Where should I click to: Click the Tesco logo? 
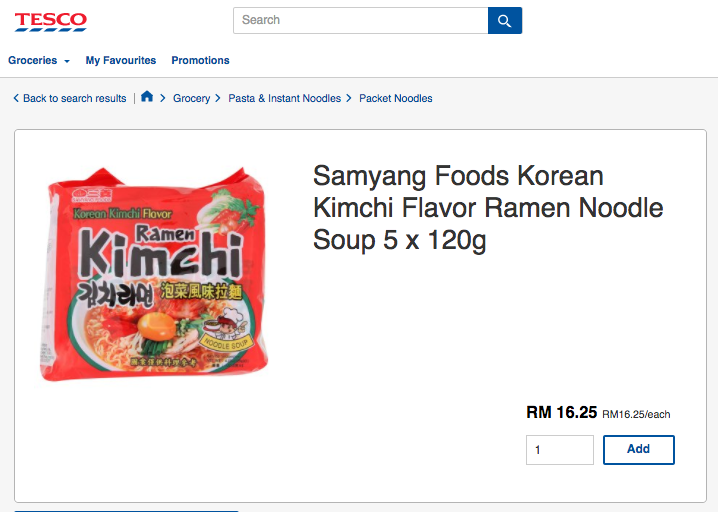pyautogui.click(x=50, y=20)
